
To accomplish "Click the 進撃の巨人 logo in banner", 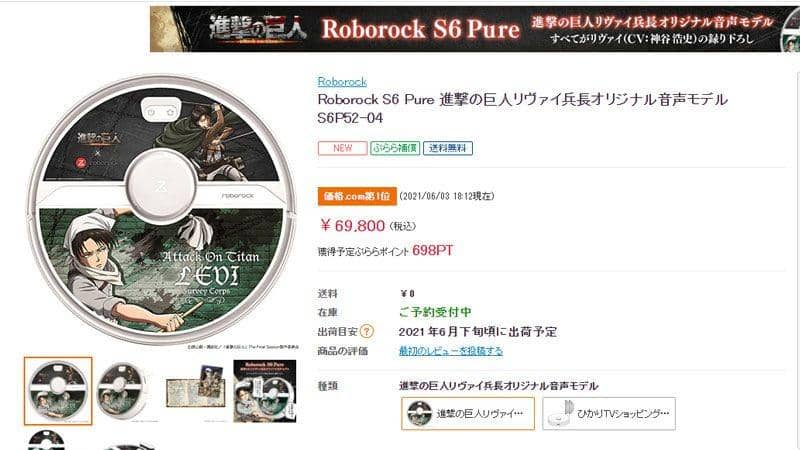I will (x=258, y=28).
